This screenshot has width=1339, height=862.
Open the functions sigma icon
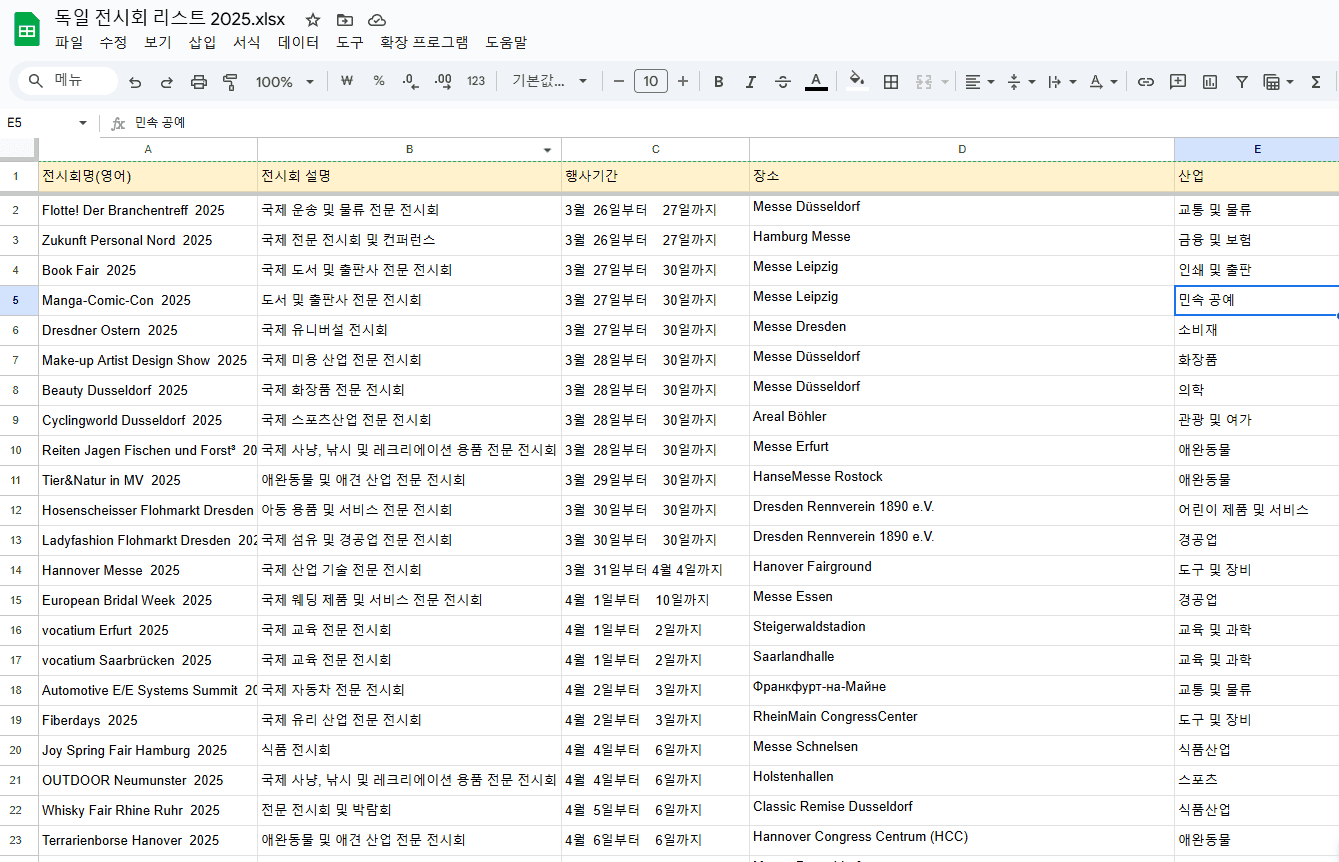click(1316, 82)
